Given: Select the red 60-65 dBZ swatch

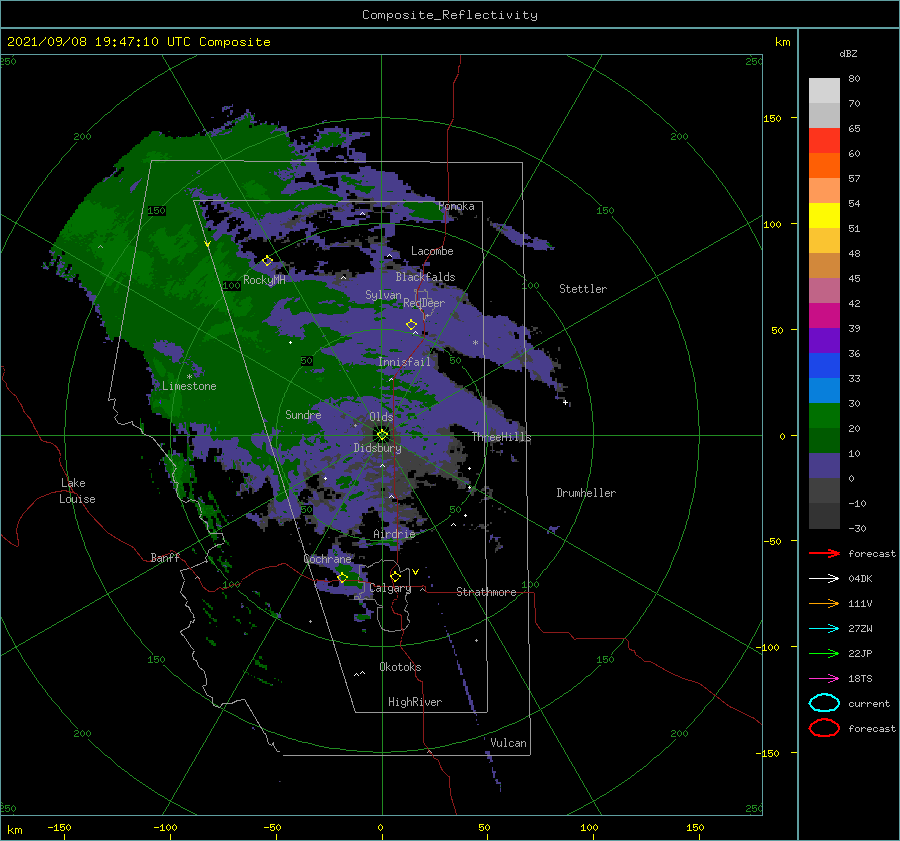Looking at the screenshot, I should pyautogui.click(x=824, y=141).
